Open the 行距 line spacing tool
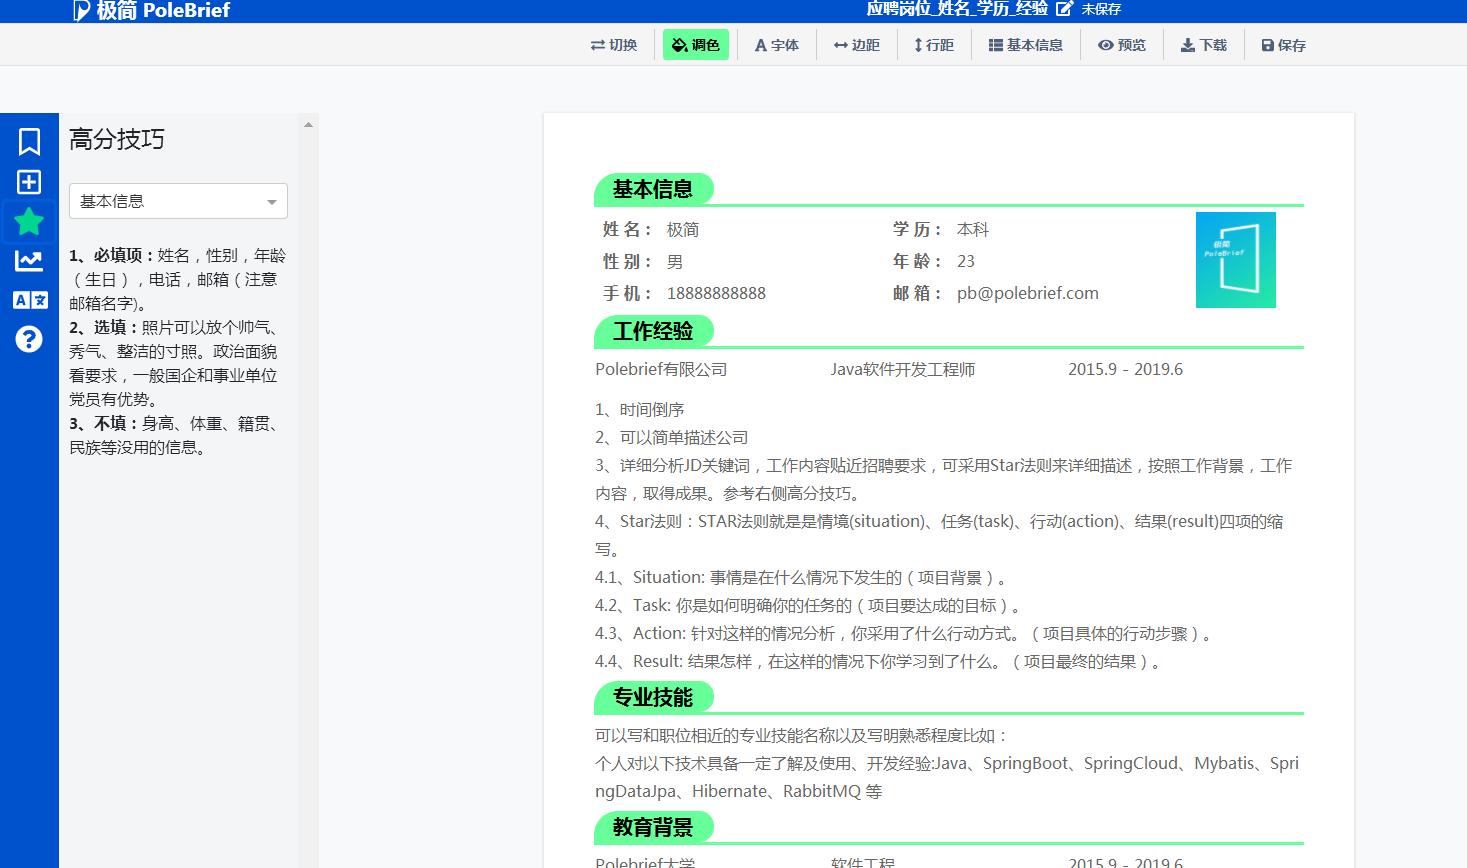The image size is (1467, 868). point(934,44)
